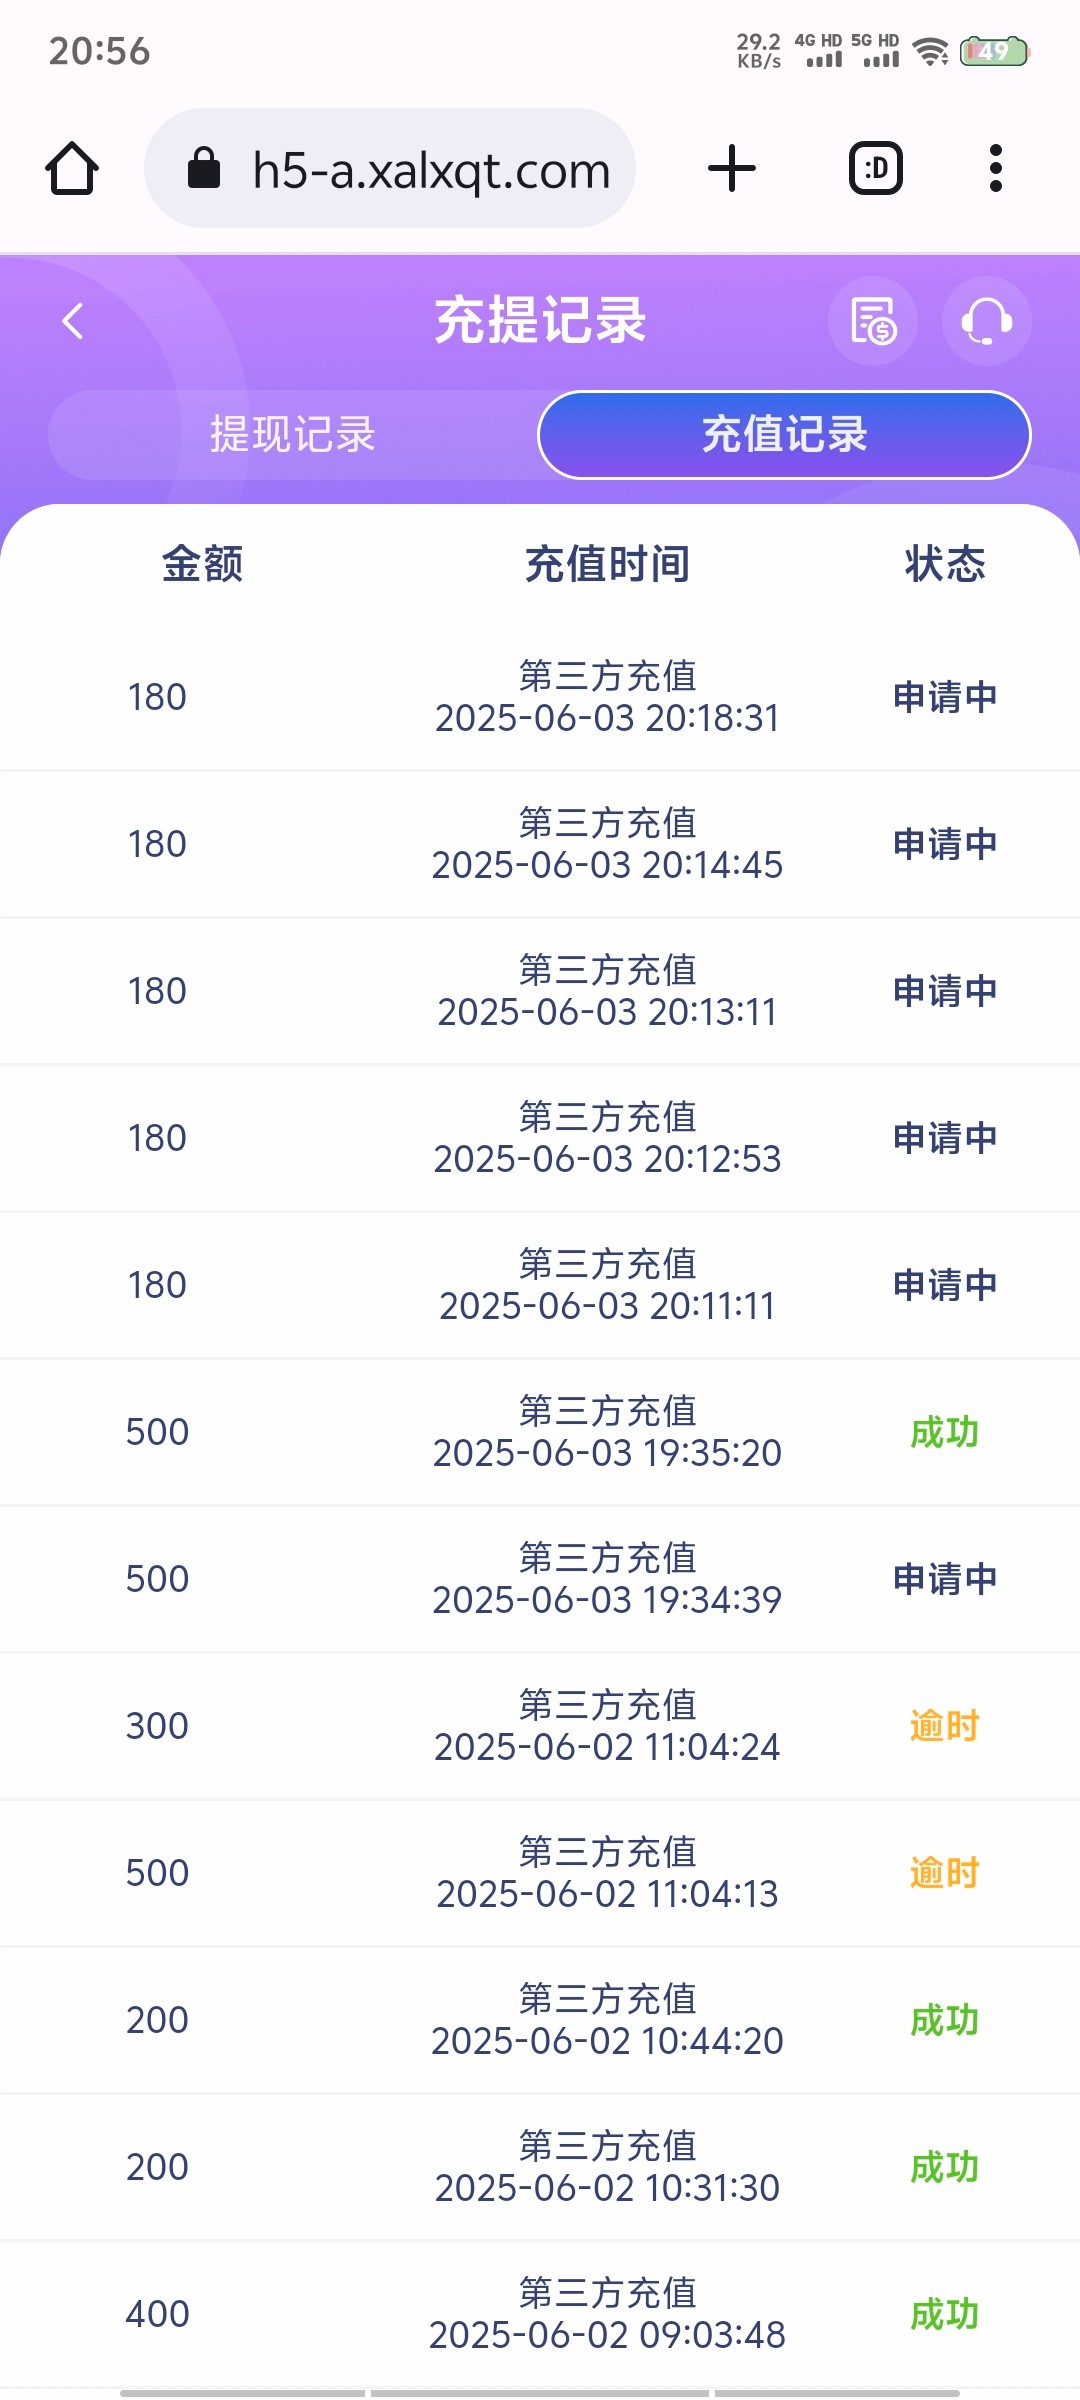
Task: Tap the browser home icon
Action: (x=72, y=168)
